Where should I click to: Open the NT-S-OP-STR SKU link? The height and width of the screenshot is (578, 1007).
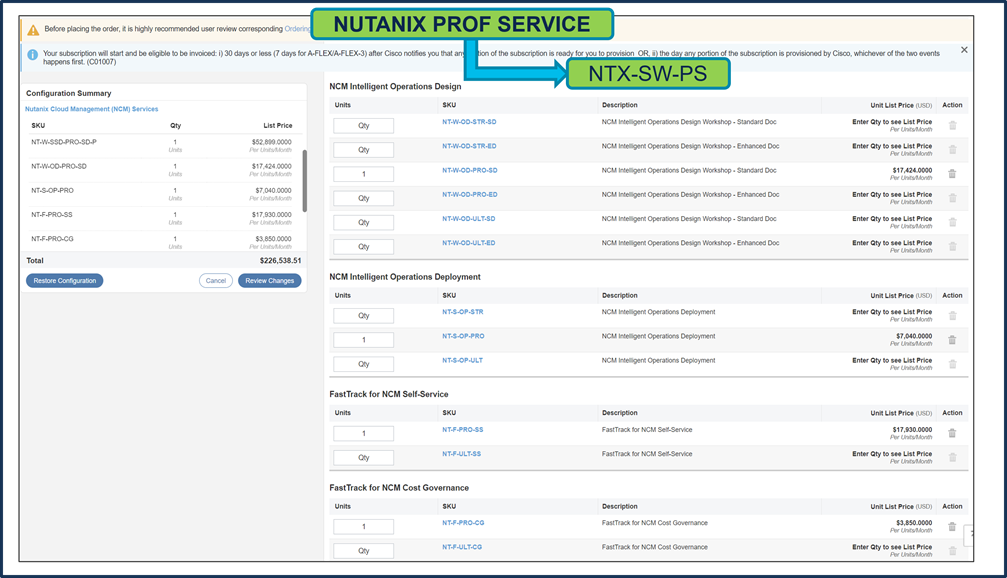462,311
